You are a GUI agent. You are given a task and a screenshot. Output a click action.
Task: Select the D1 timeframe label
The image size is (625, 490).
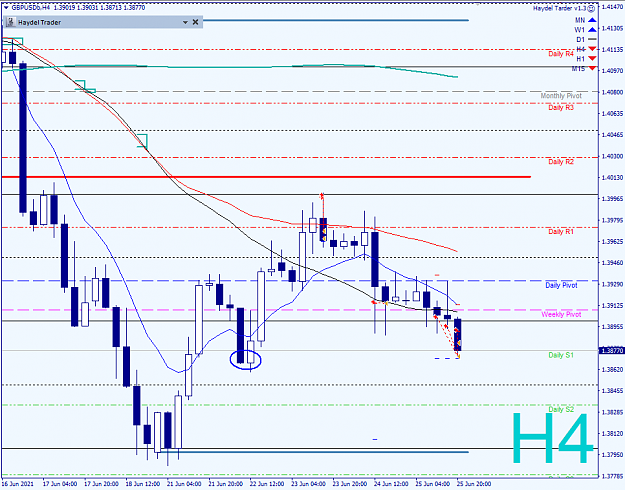[x=580, y=39]
